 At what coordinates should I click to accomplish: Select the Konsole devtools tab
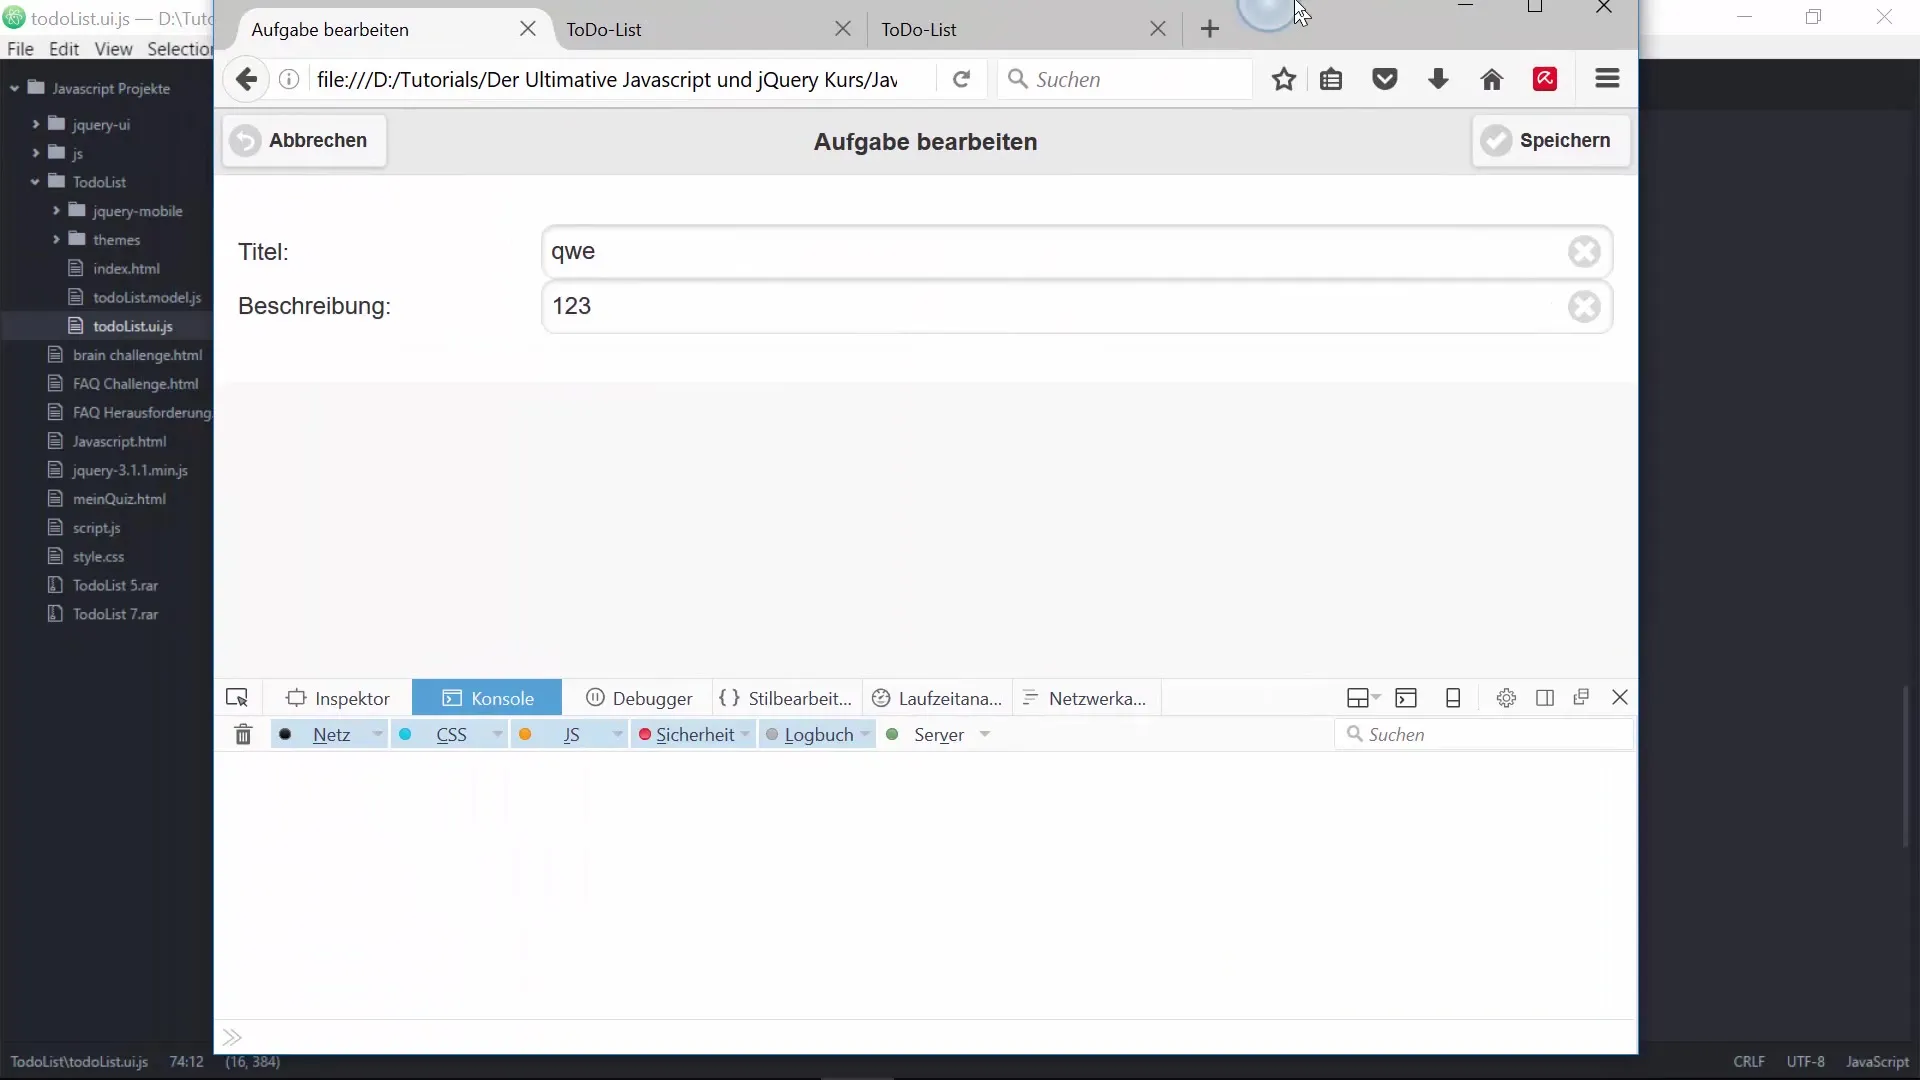pyautogui.click(x=487, y=698)
